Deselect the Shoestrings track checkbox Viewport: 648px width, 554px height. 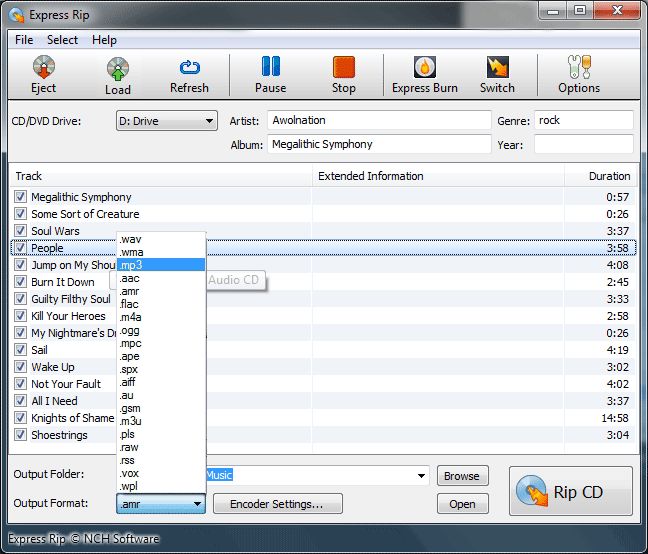pos(21,435)
